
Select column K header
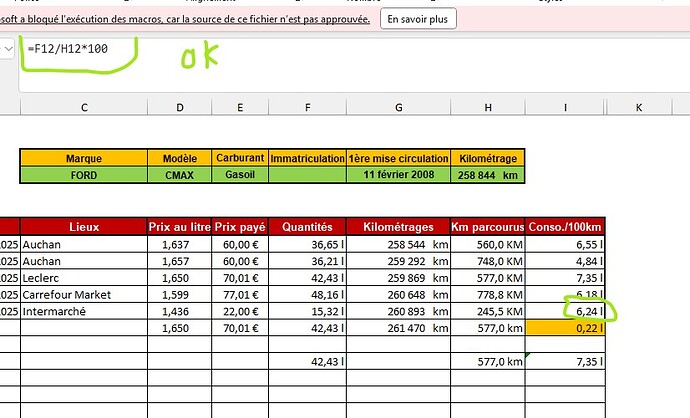(x=639, y=108)
